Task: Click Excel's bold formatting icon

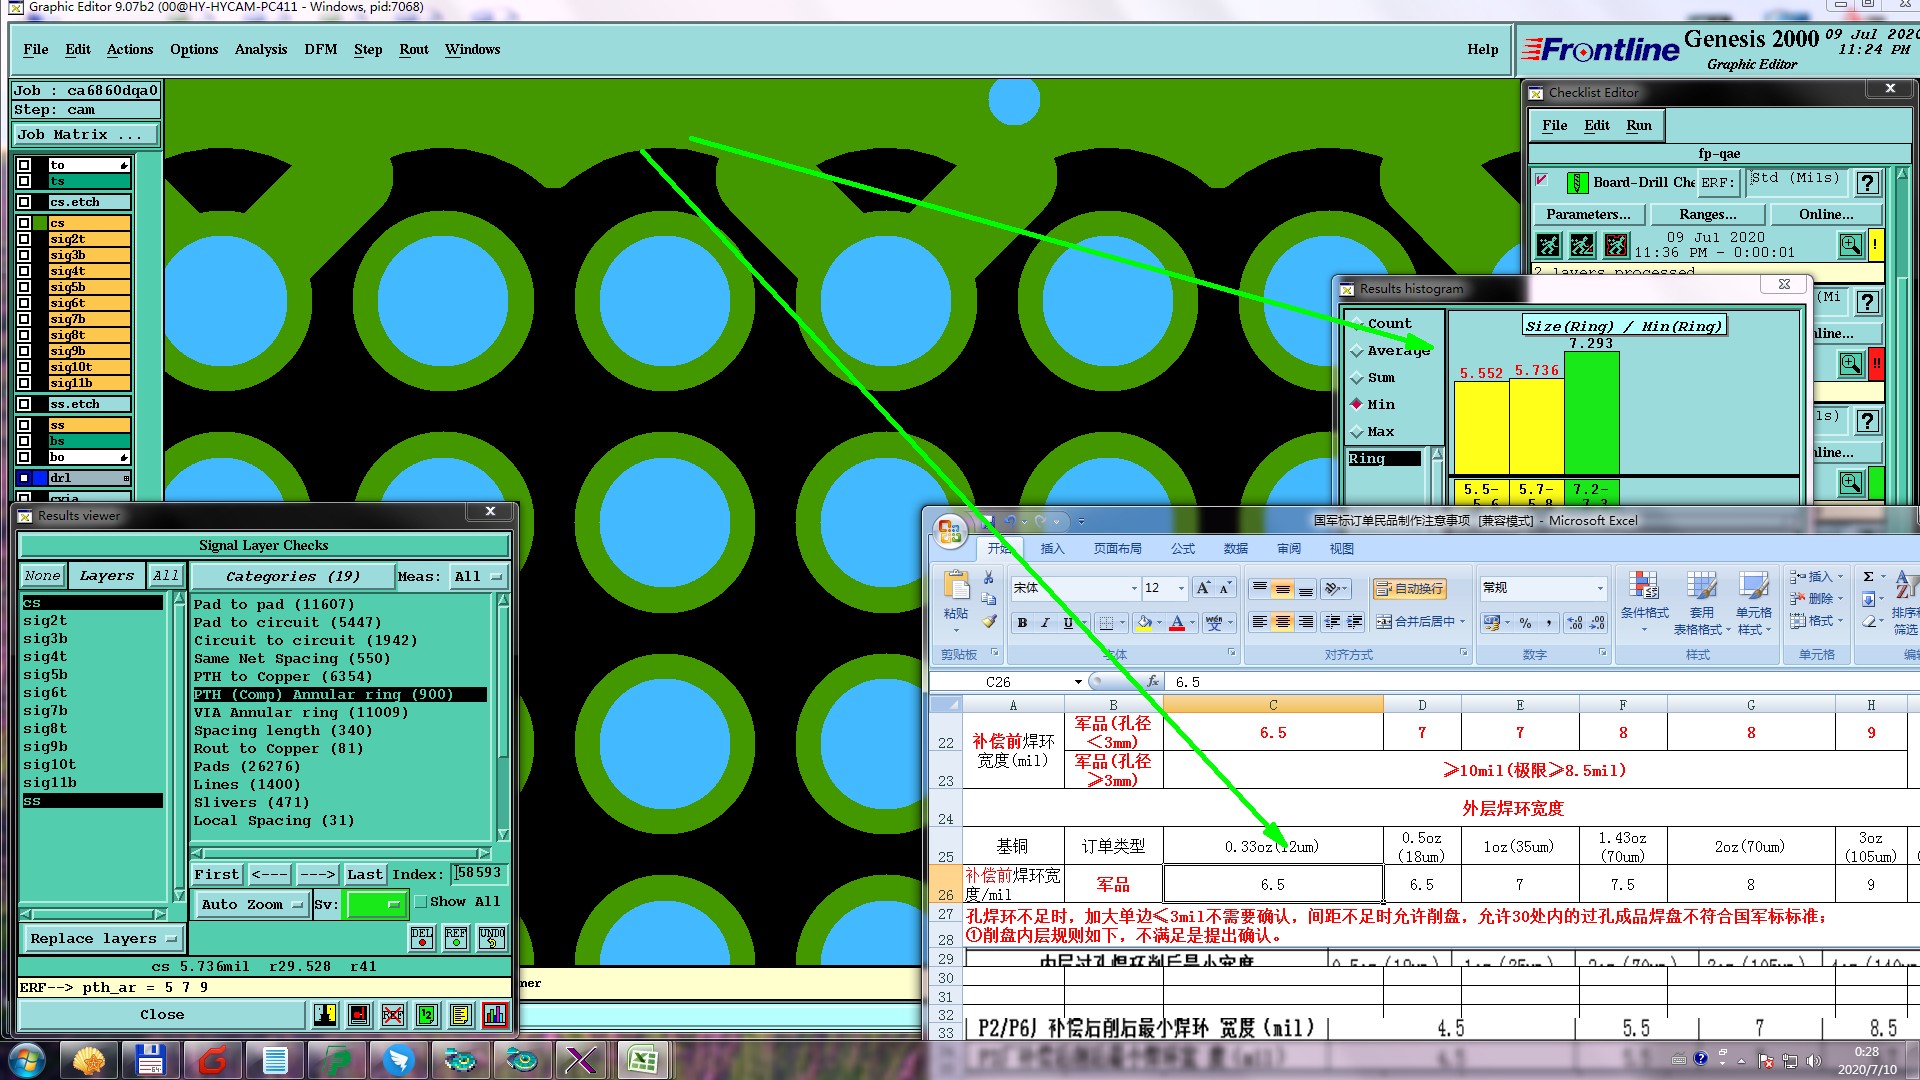Action: tap(1022, 623)
